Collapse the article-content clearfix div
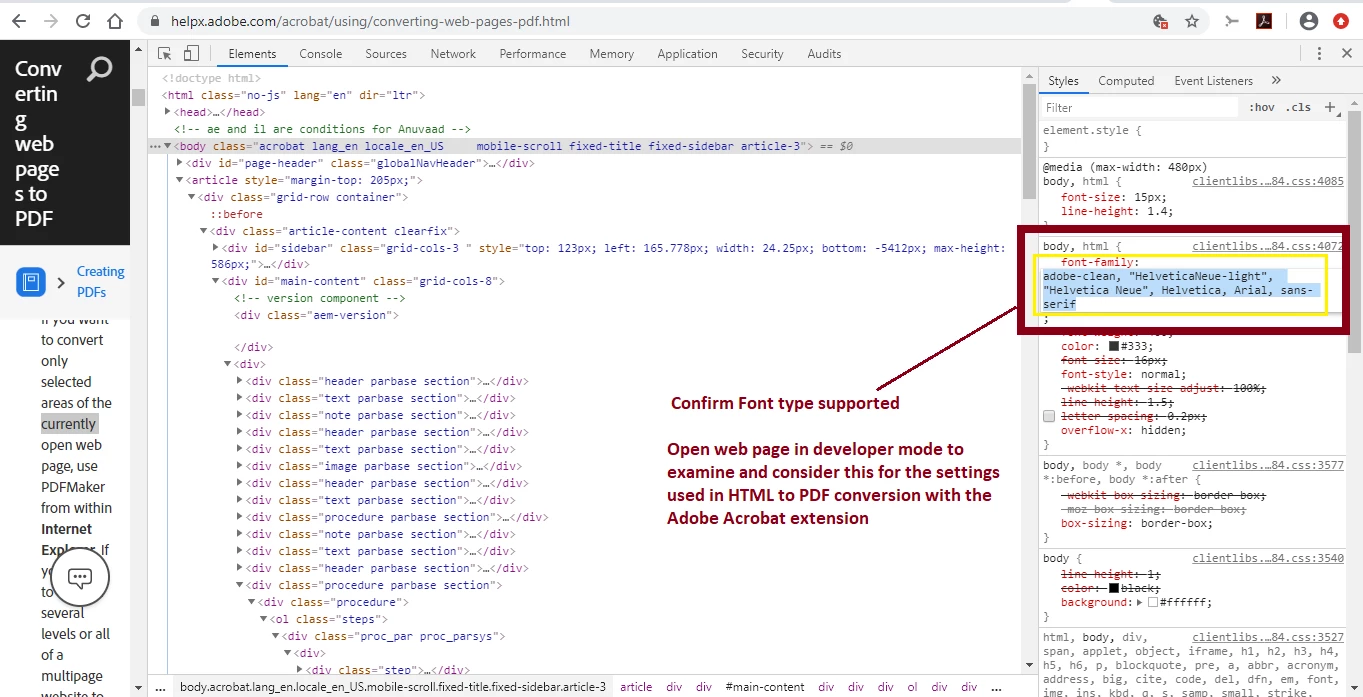Image resolution: width=1363 pixels, height=697 pixels. (x=203, y=231)
